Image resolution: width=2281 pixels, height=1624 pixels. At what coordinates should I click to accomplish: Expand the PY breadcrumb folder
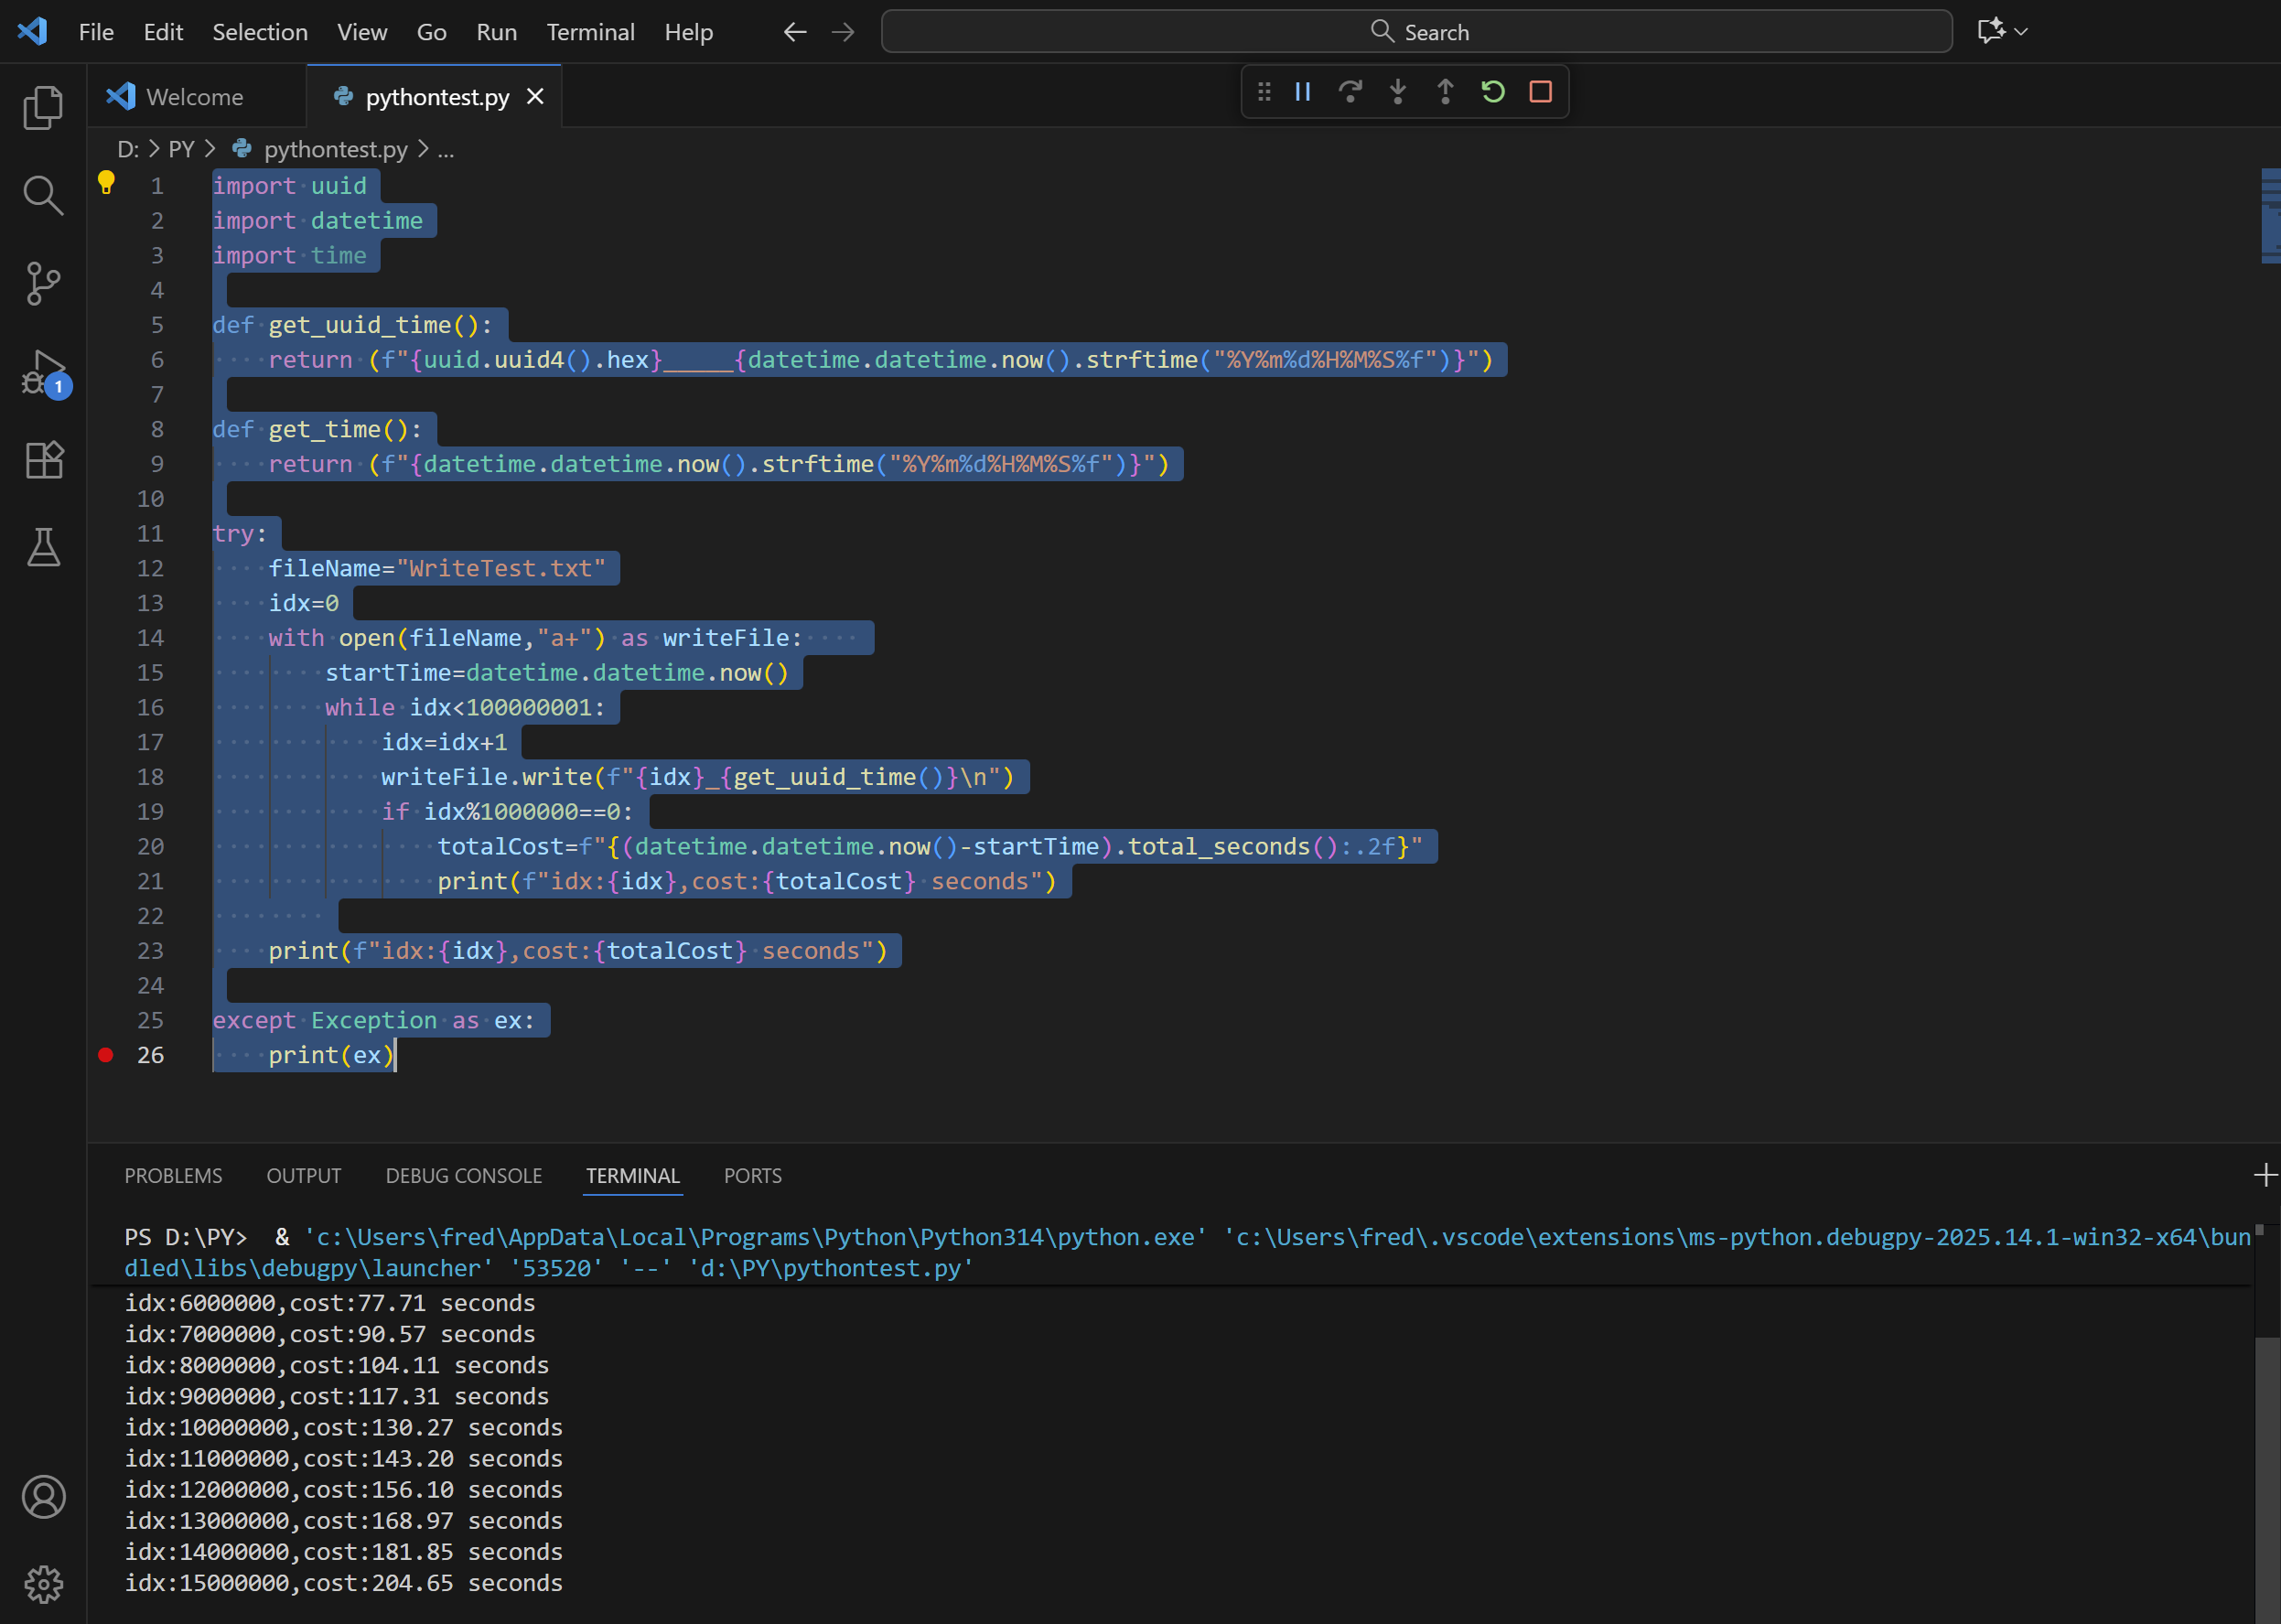pos(181,149)
